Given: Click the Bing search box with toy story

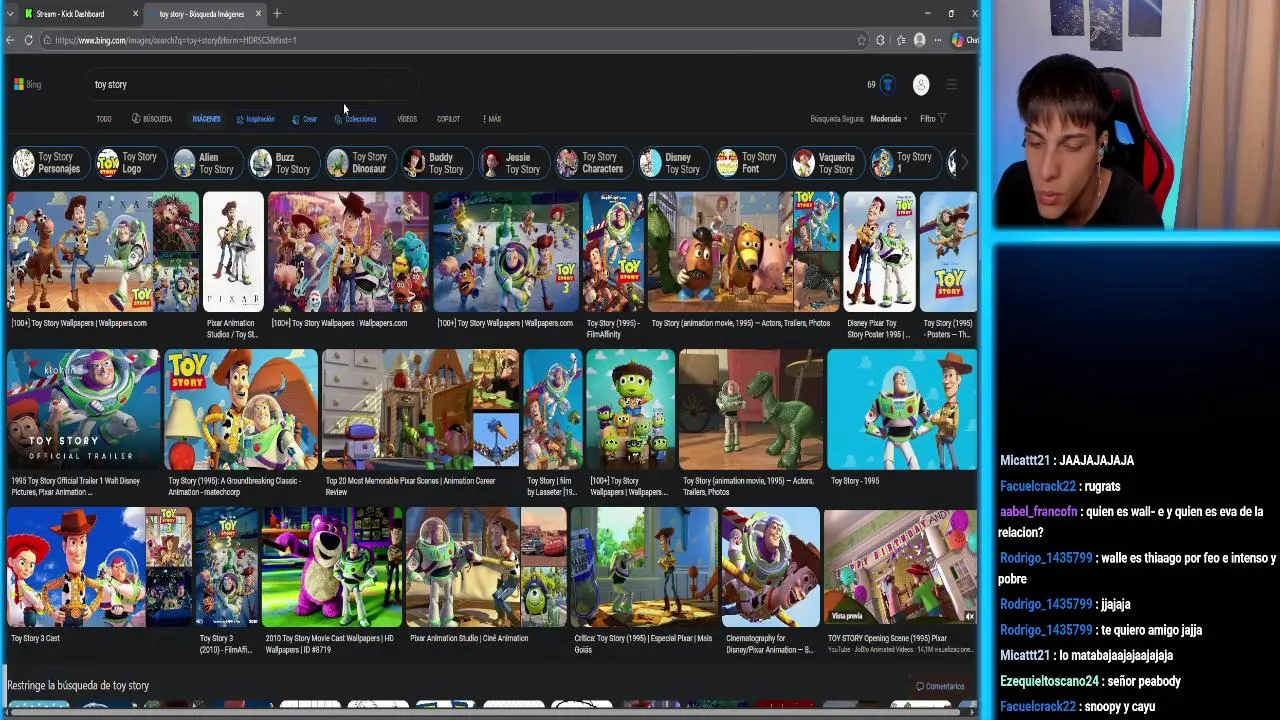Looking at the screenshot, I should 250,84.
